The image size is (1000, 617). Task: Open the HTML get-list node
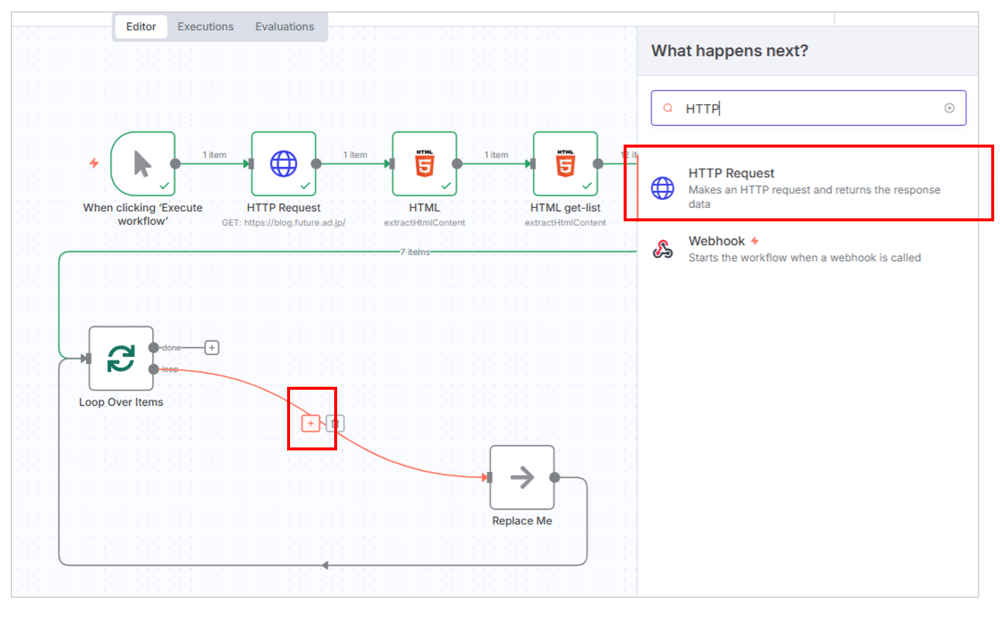565,163
